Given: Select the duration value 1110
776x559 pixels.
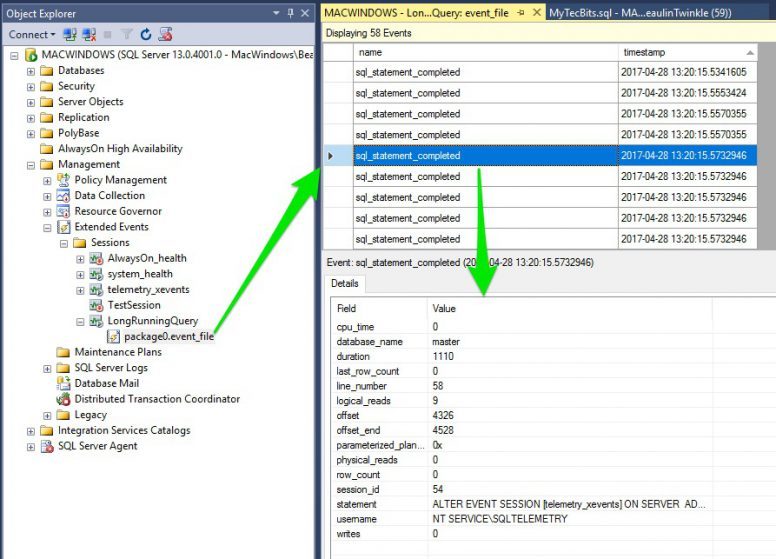Looking at the screenshot, I should 442,357.
